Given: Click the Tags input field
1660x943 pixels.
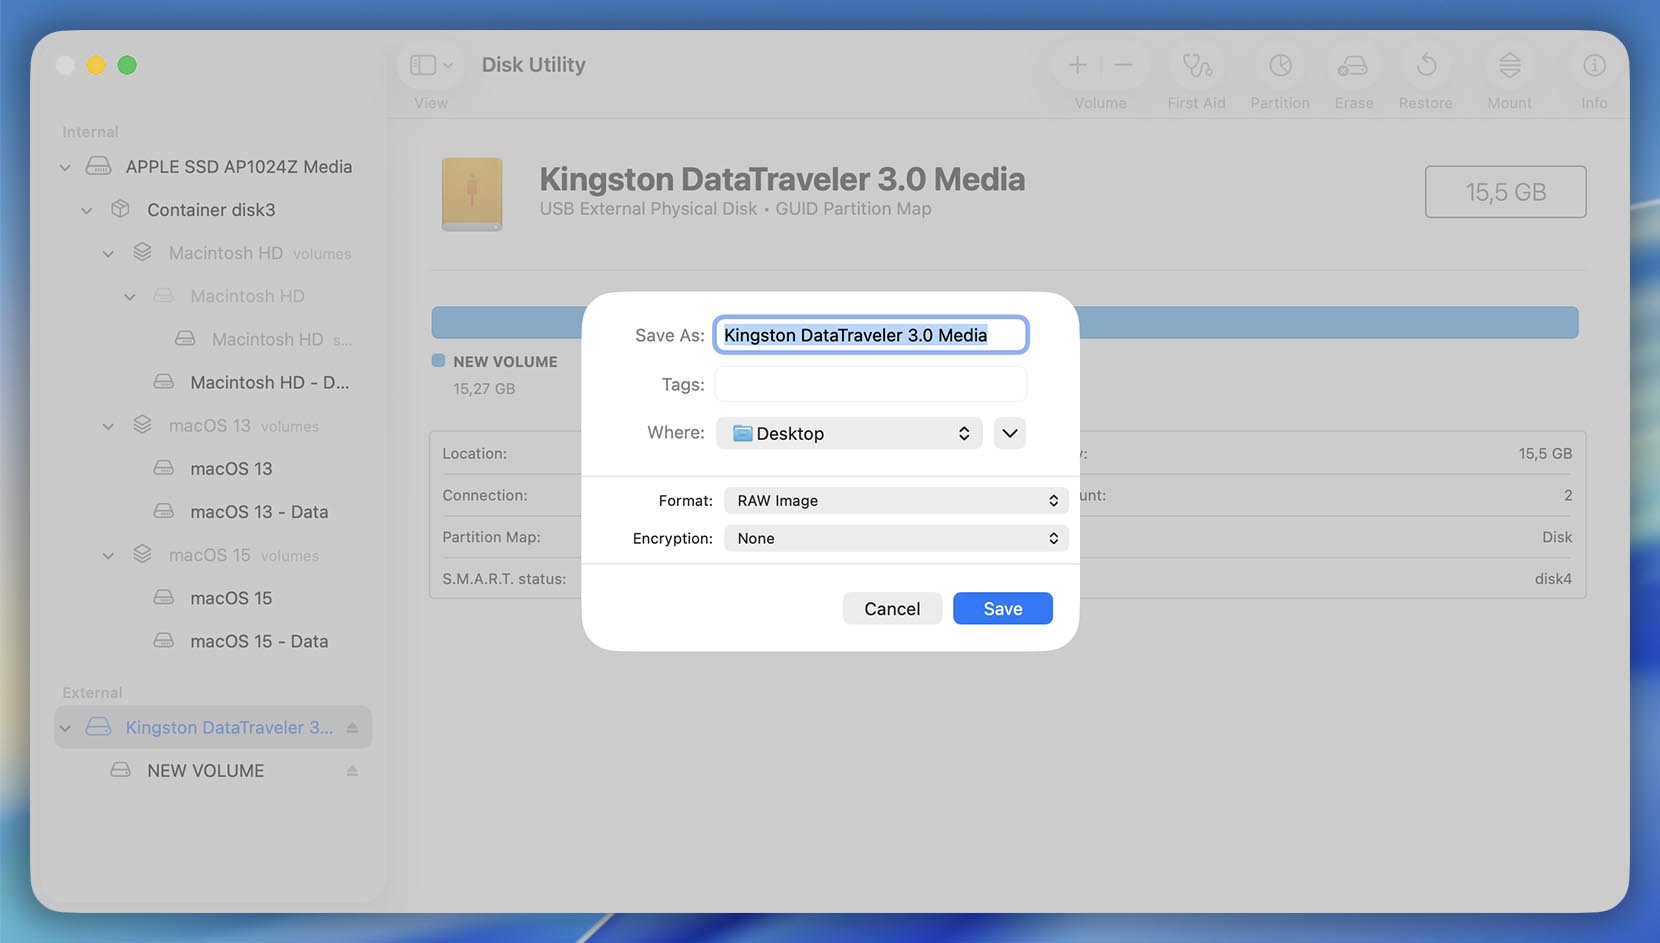Looking at the screenshot, I should 871,384.
